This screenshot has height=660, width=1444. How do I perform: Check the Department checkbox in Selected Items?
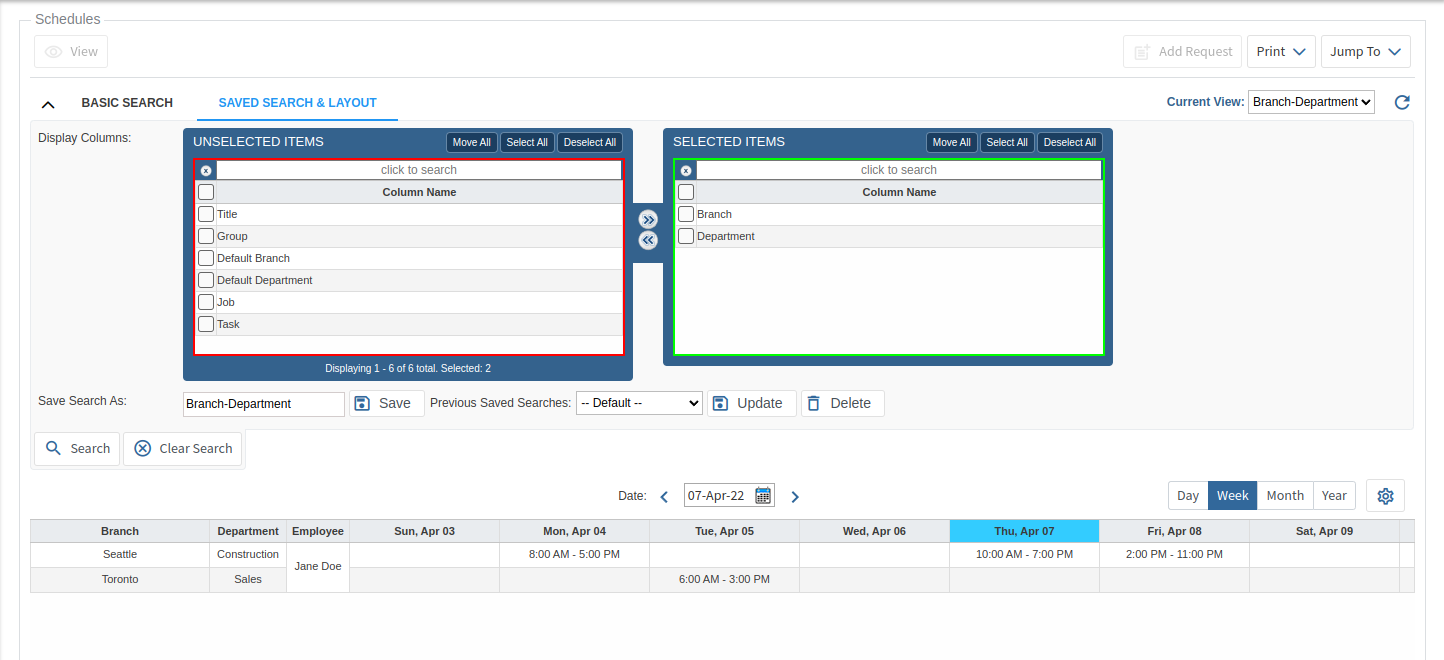pos(686,236)
